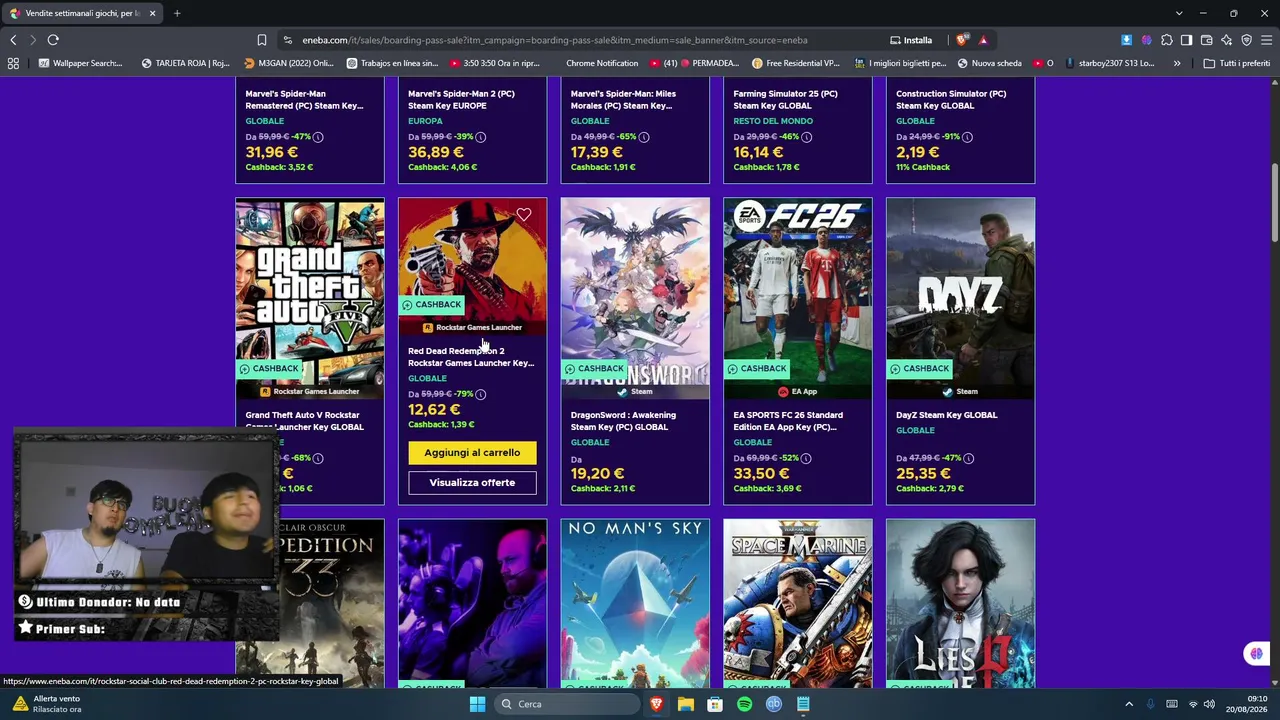Image resolution: width=1280 pixels, height=720 pixels.
Task: Go back to the previous page
Action: coord(13,40)
